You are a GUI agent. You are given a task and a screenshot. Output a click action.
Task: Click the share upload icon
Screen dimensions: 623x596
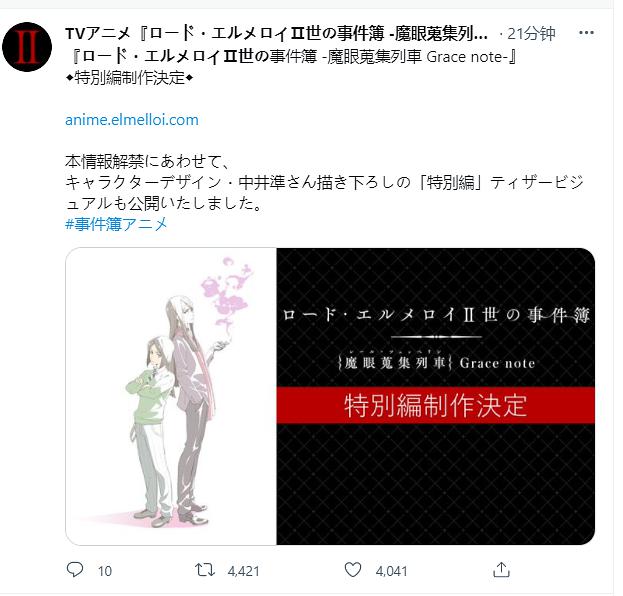click(501, 570)
